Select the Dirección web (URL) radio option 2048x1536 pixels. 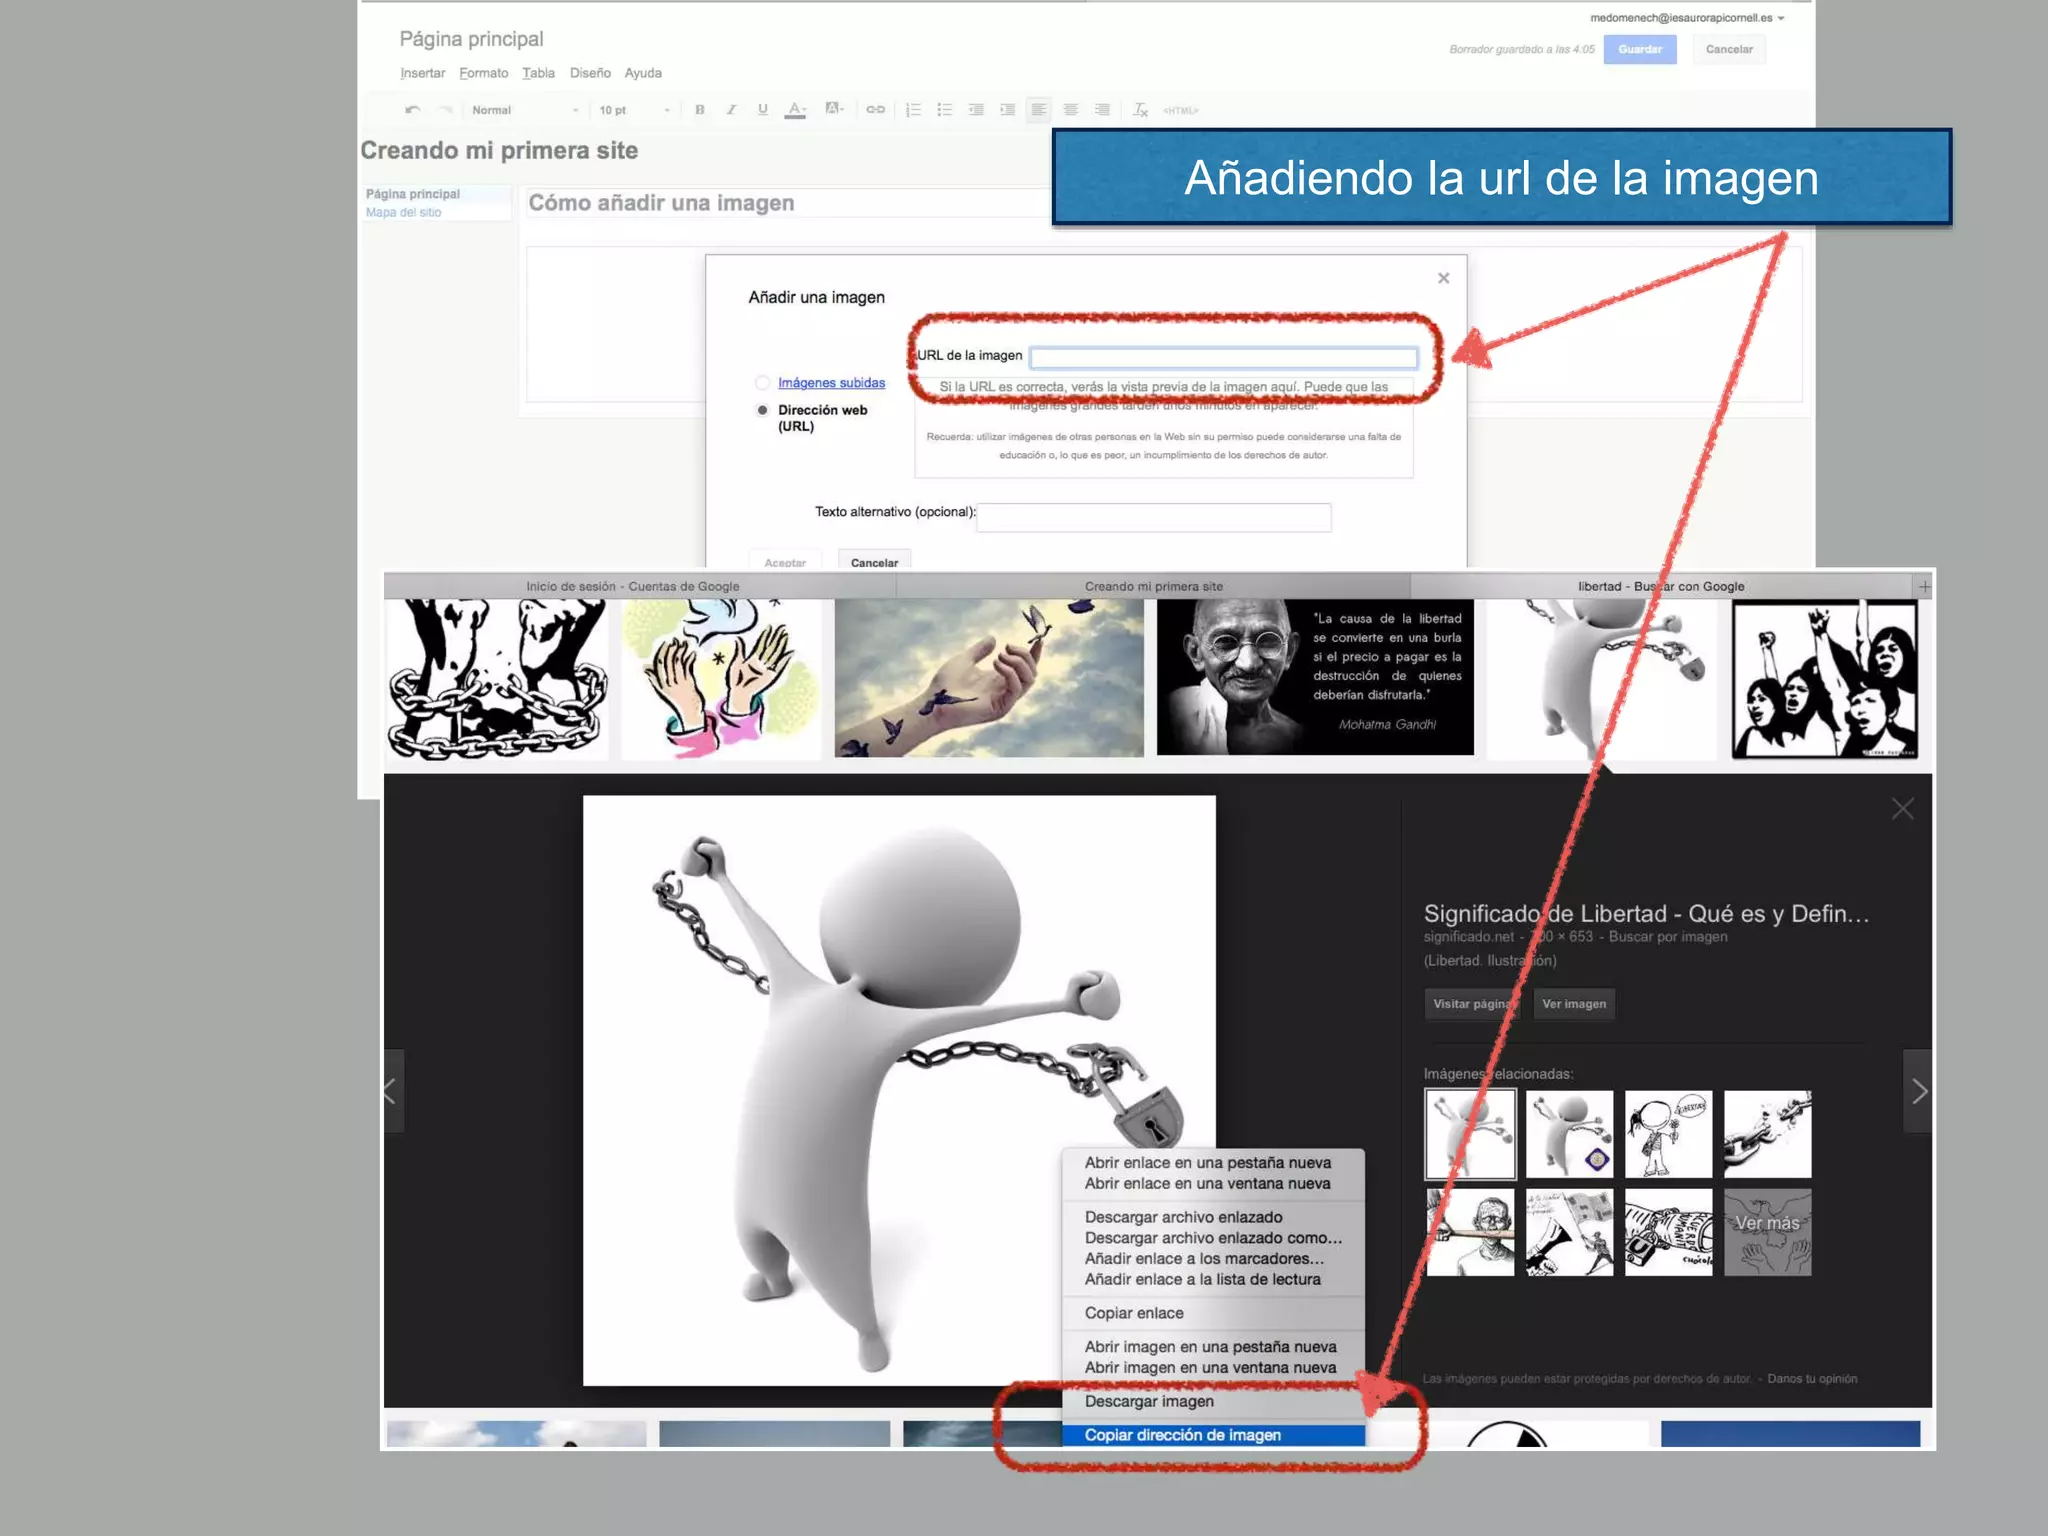(763, 410)
